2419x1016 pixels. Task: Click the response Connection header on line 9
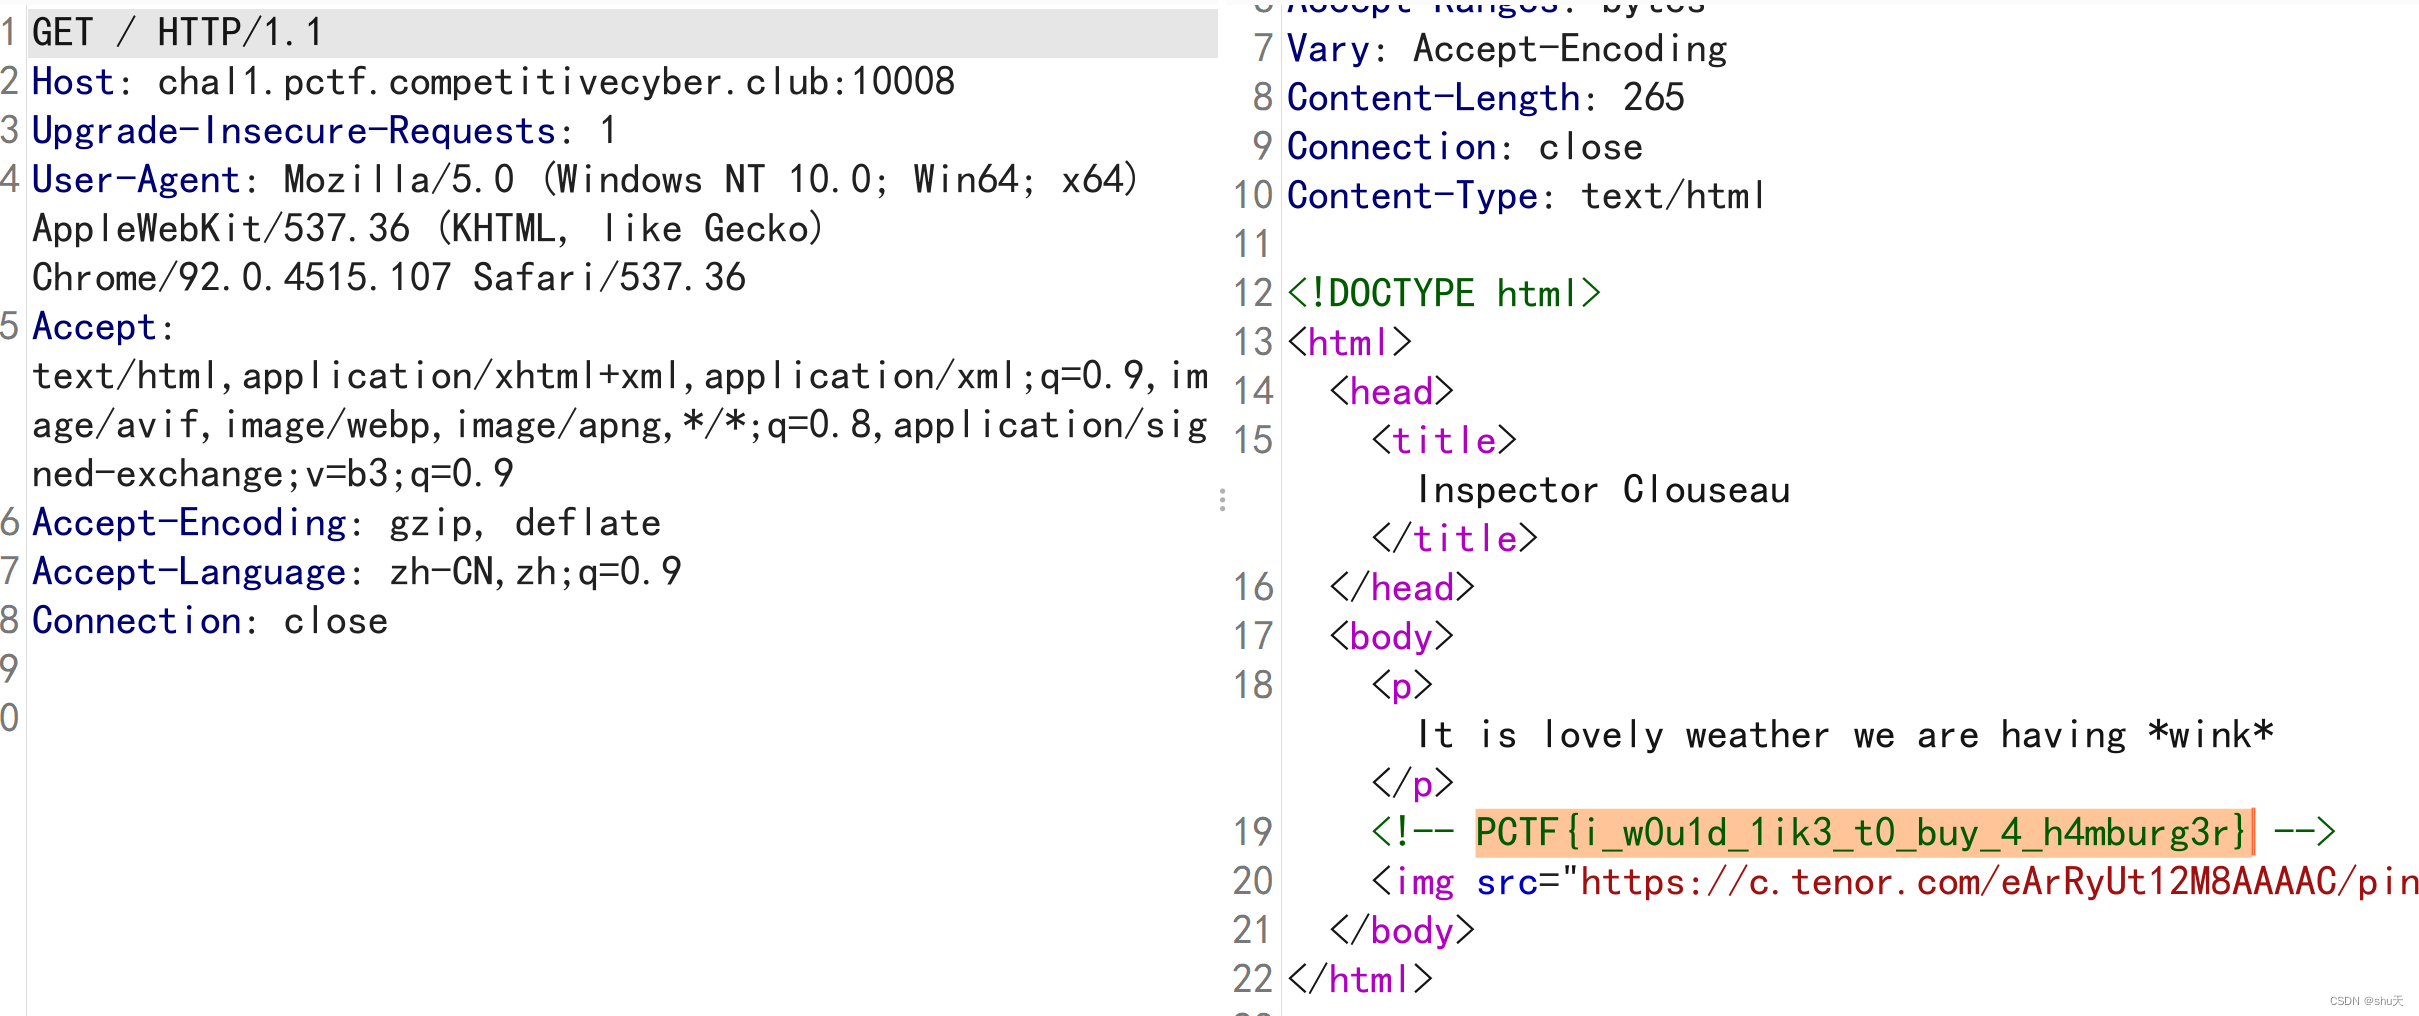point(1464,147)
